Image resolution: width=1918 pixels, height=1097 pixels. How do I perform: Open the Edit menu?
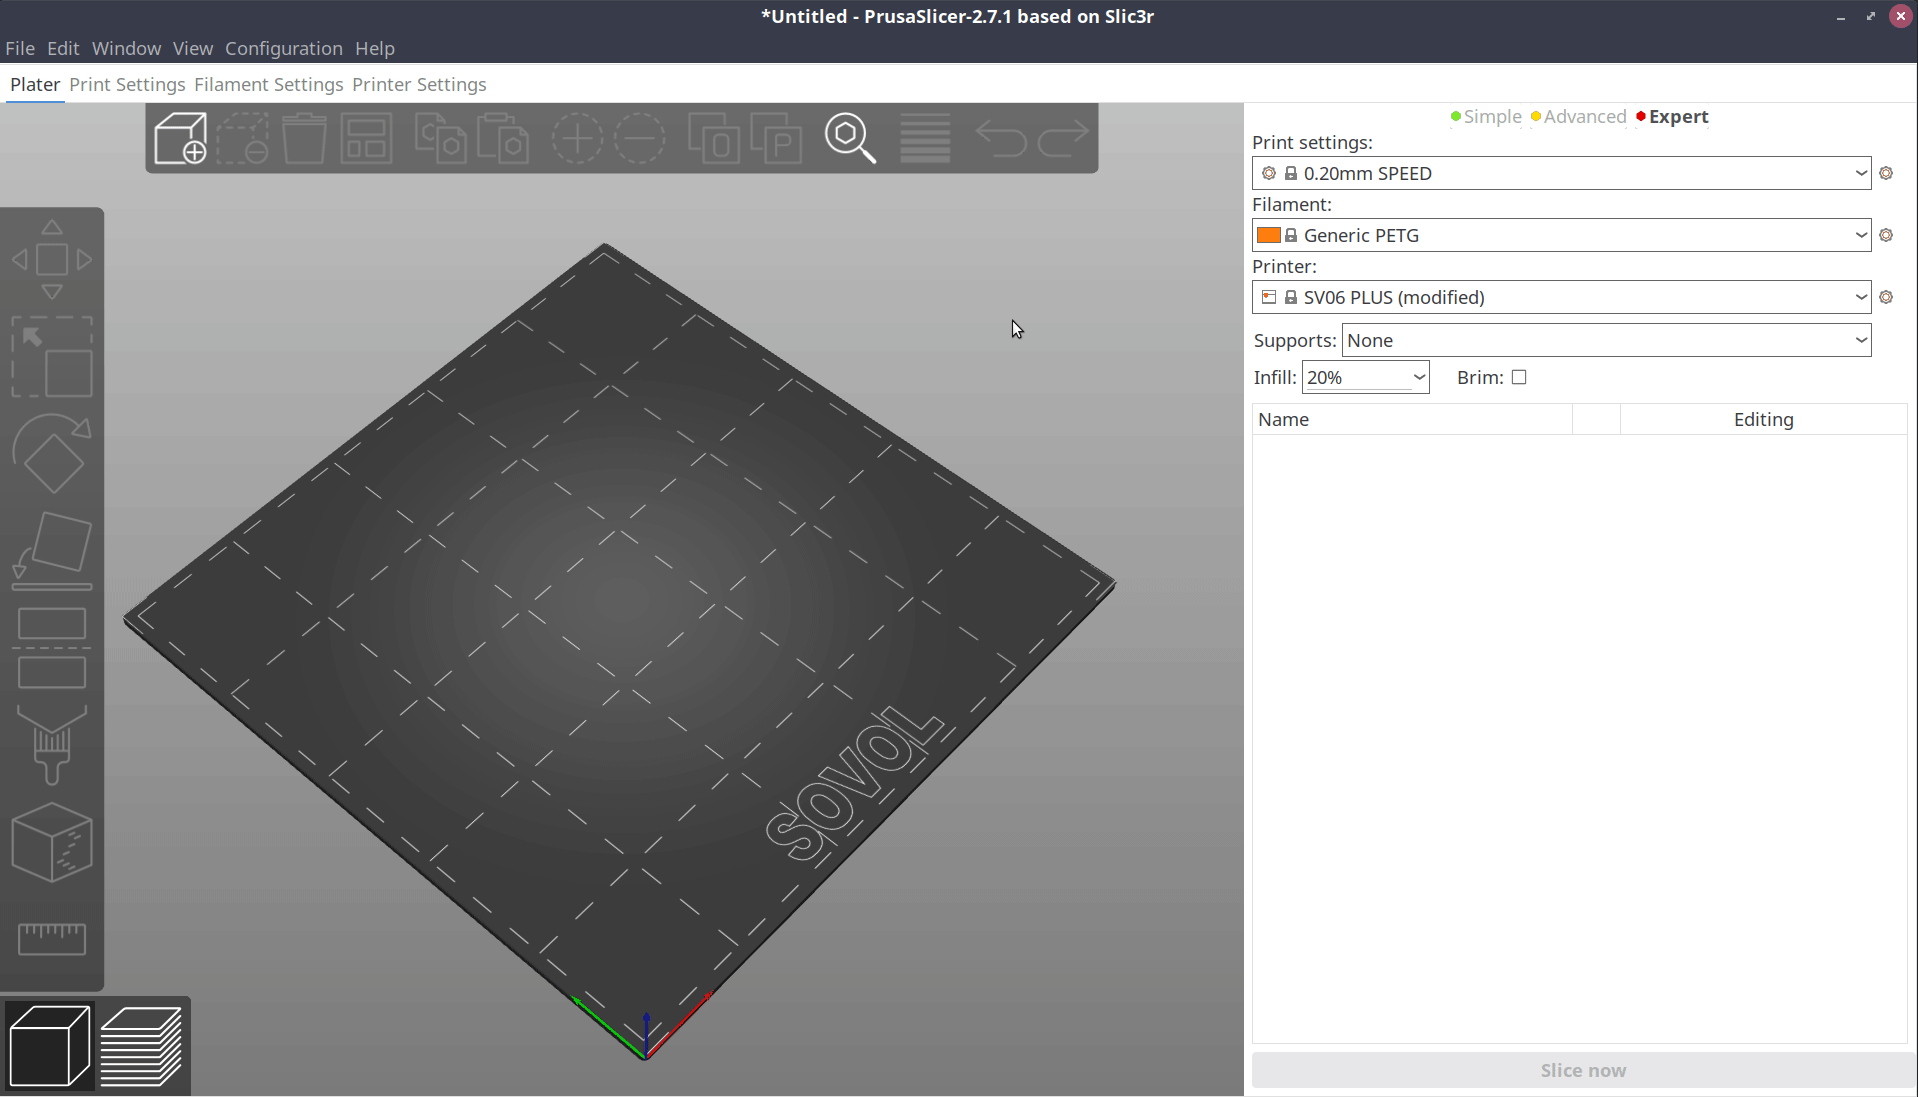63,48
